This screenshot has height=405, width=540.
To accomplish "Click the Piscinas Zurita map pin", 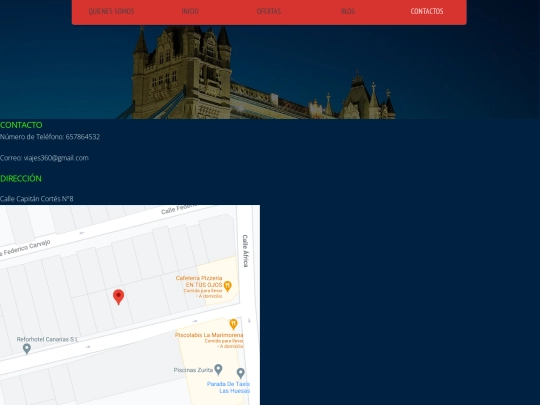I will (218, 370).
